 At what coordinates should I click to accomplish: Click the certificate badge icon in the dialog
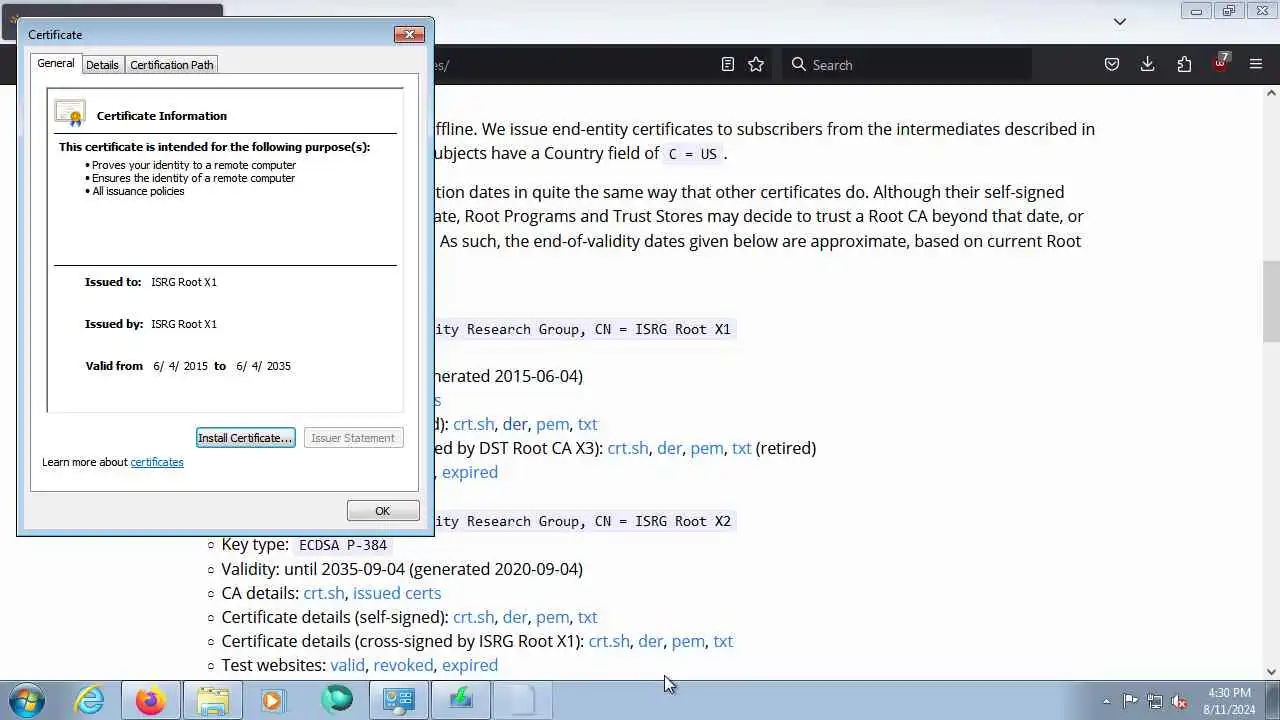coord(70,113)
